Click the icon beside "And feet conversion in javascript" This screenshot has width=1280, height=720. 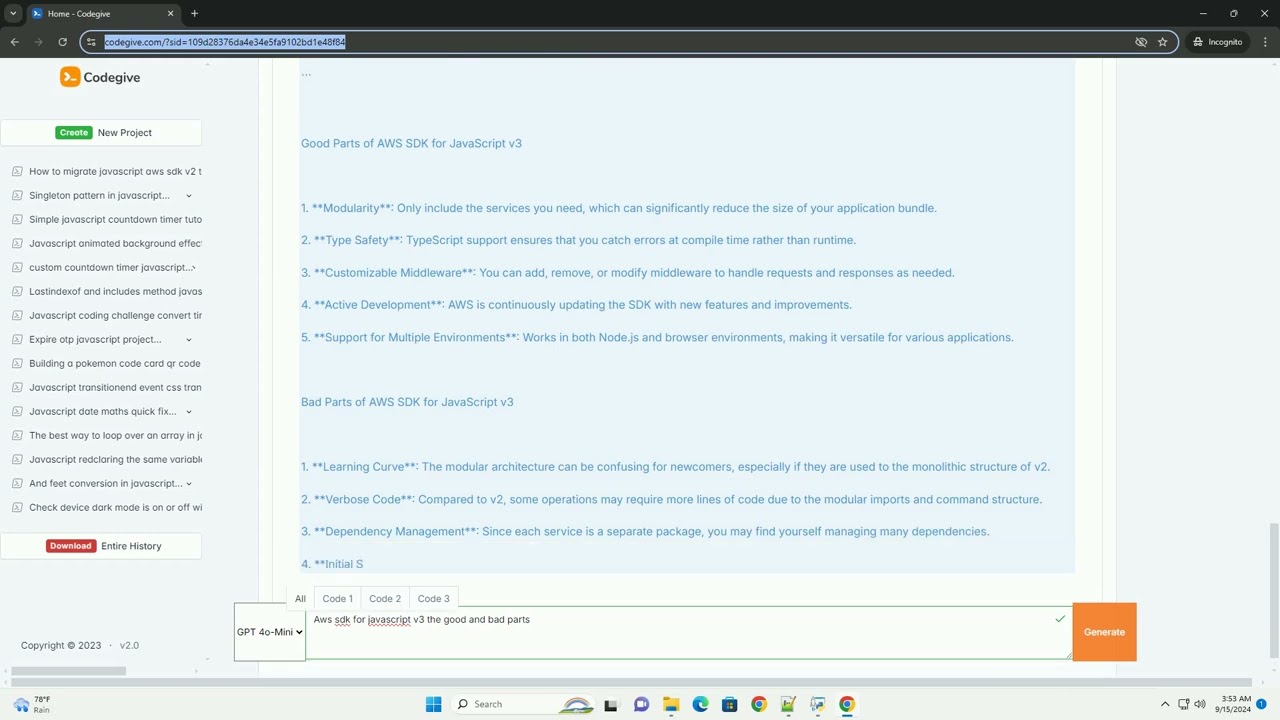click(x=17, y=483)
